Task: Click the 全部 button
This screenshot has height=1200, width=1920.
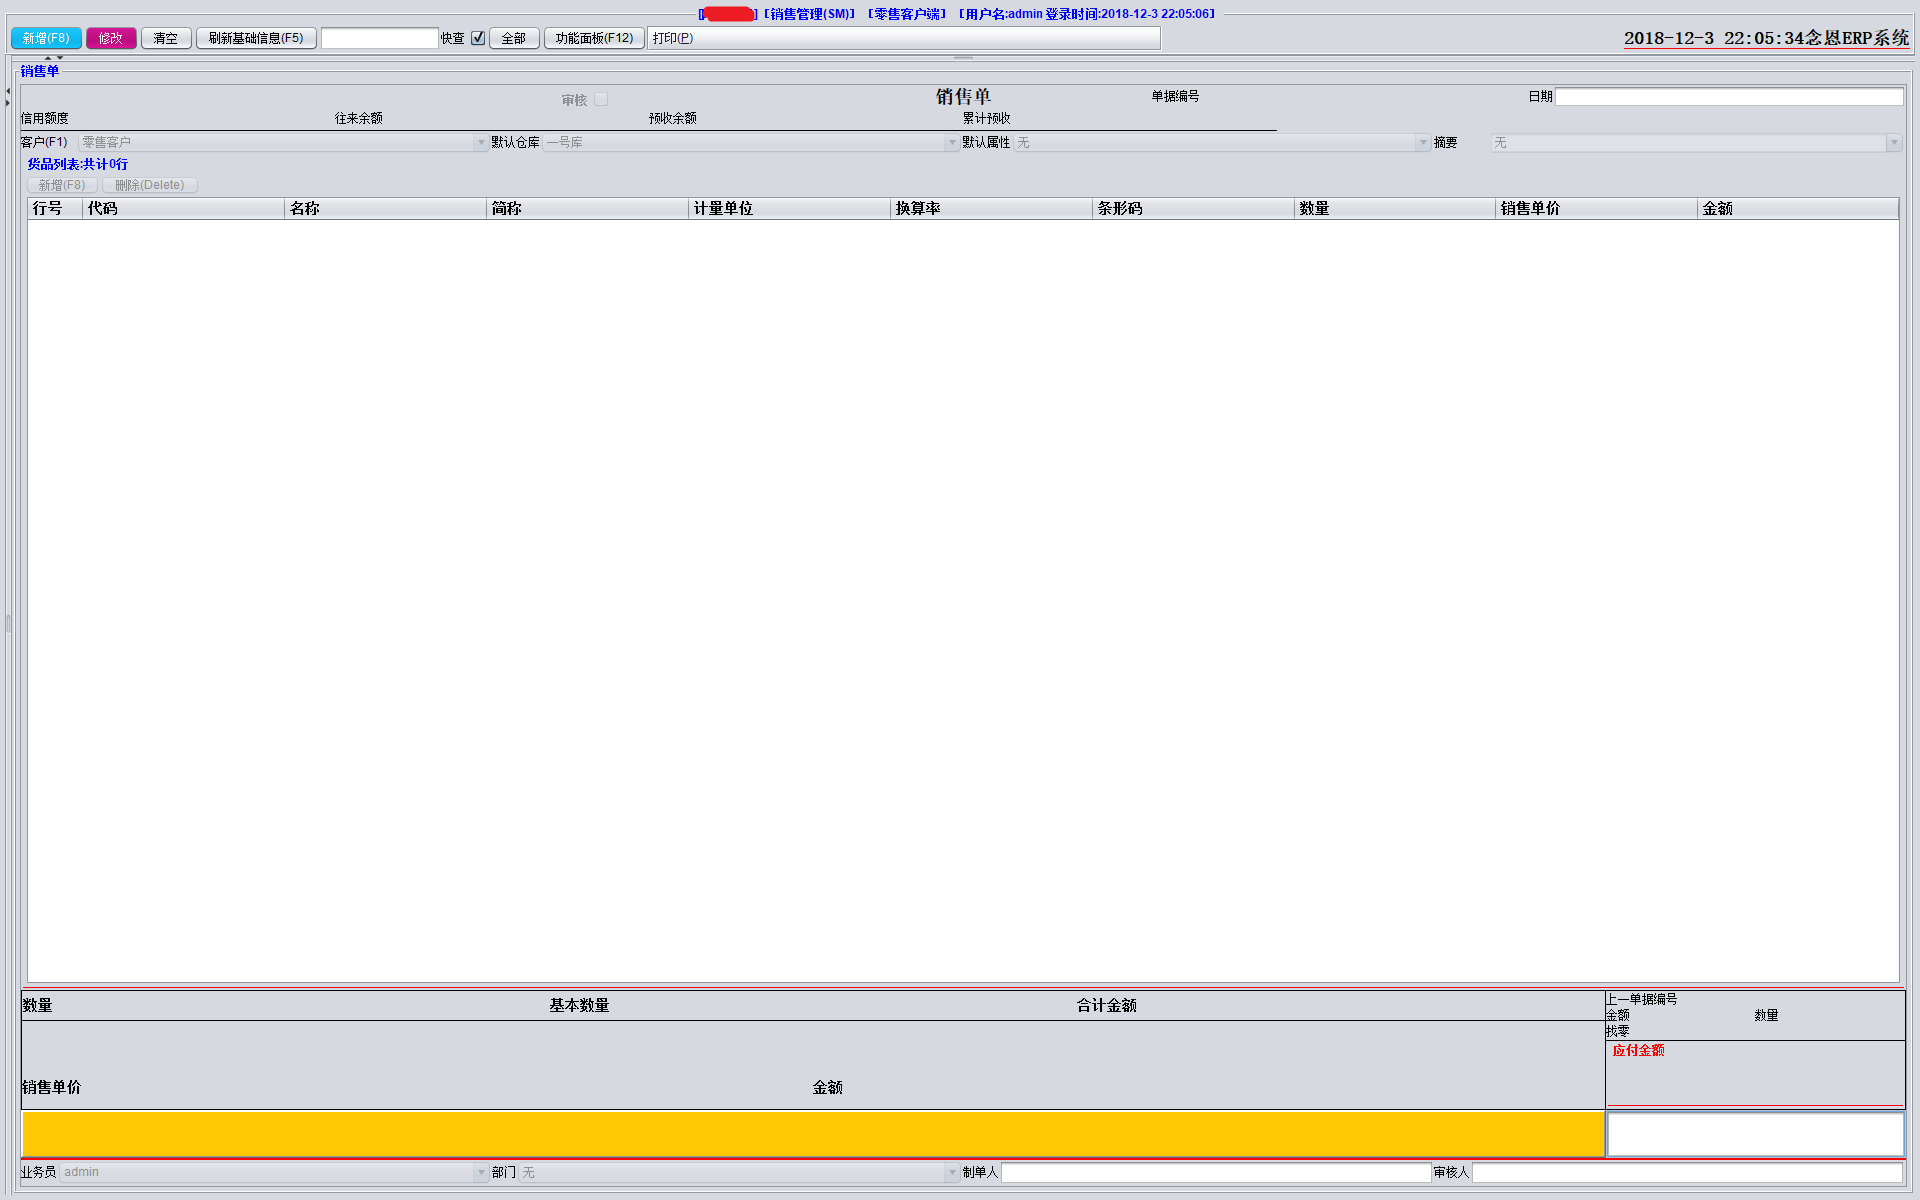Action: [514, 38]
